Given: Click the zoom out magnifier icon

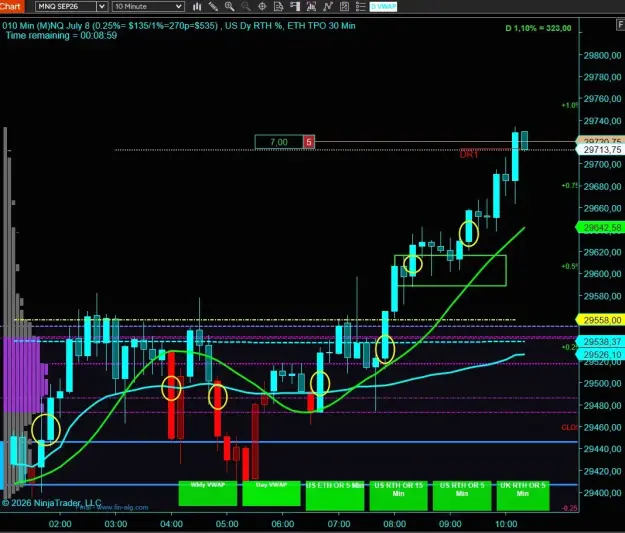Looking at the screenshot, I should coord(246,6).
